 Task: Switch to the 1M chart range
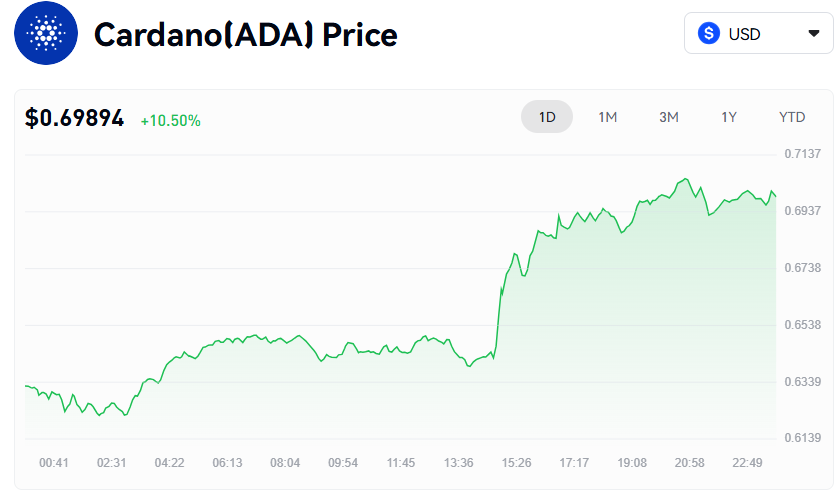(608, 117)
